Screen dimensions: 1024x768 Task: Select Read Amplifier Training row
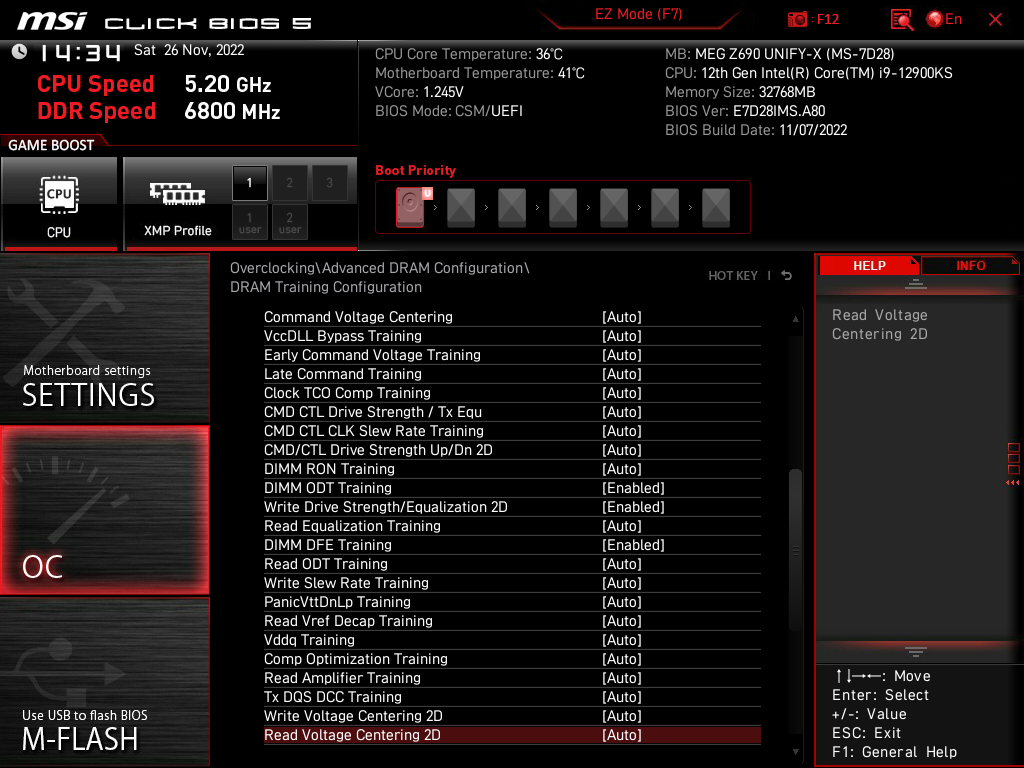coord(512,677)
